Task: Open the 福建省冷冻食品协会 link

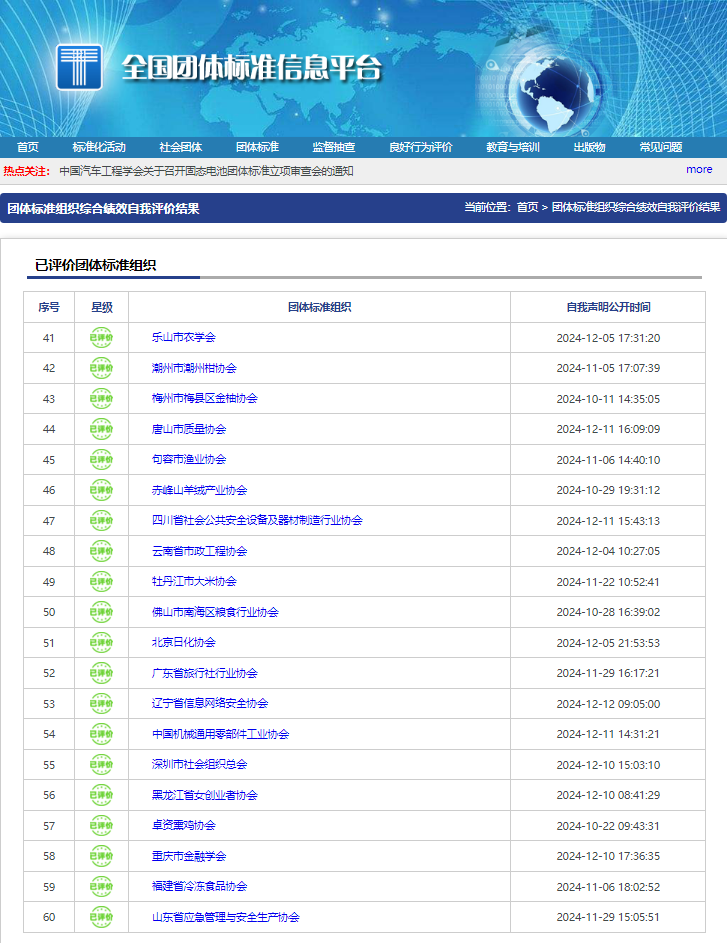Action: click(200, 886)
